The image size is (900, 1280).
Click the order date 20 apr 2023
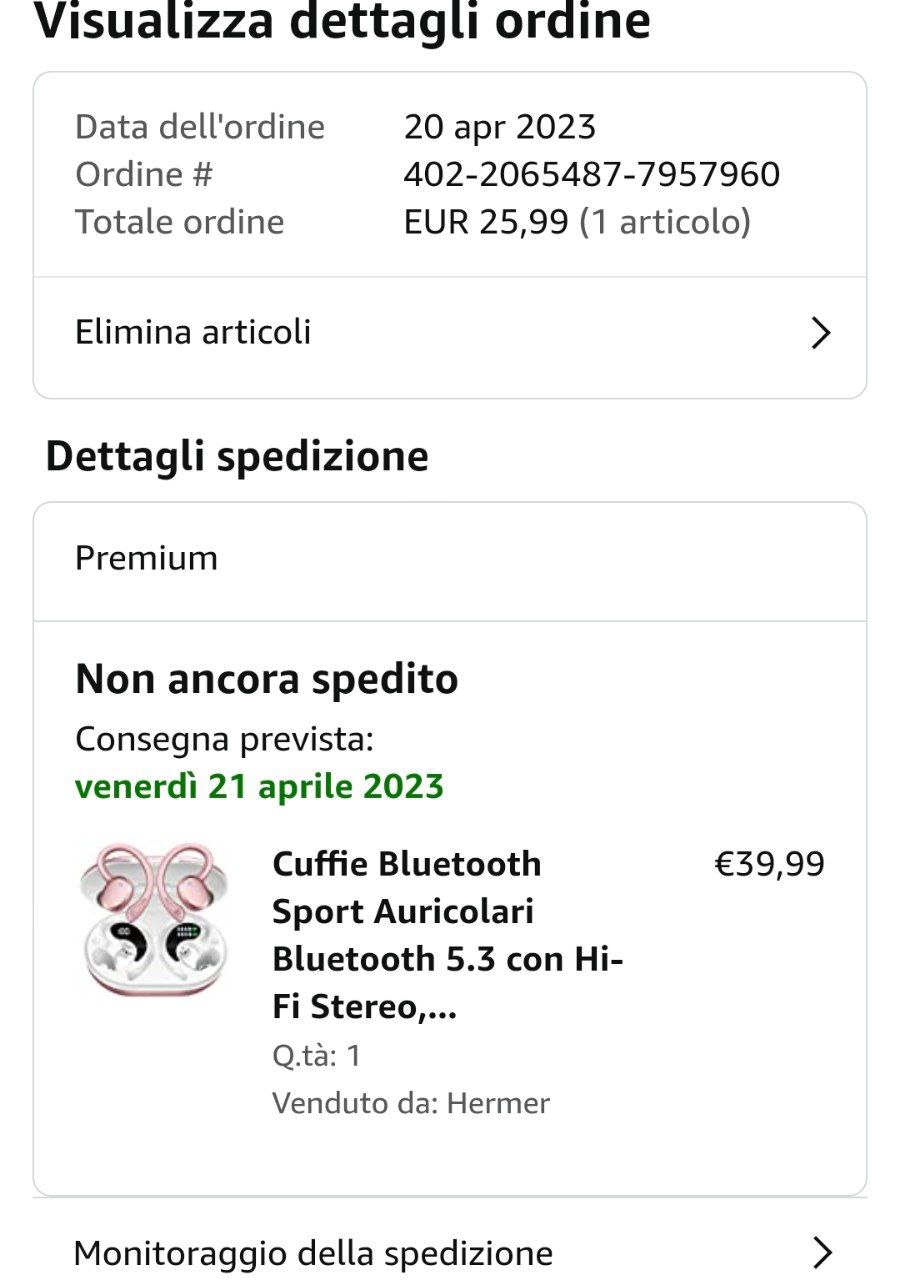click(499, 127)
